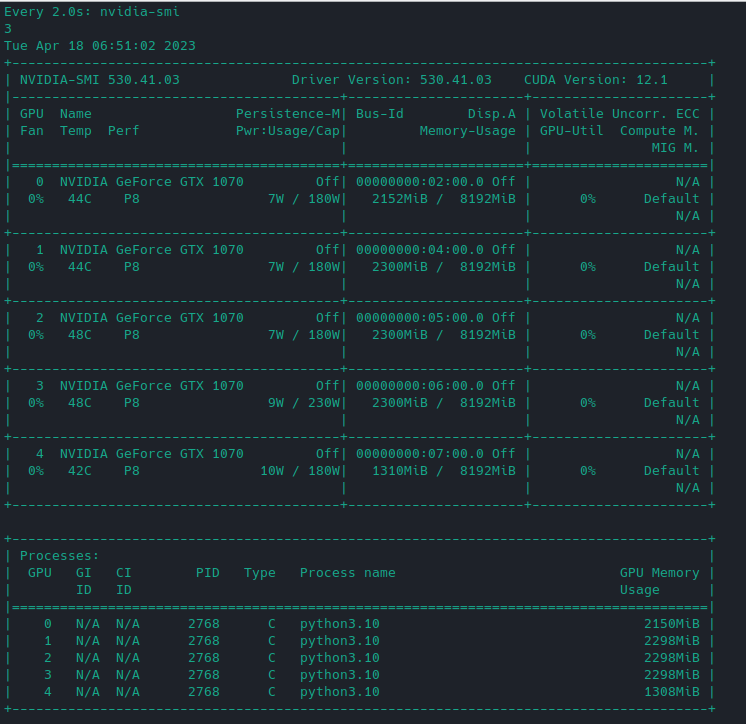Screen dimensions: 746x724
Task: Click the 'Disp.A' column header
Action: tap(492, 114)
